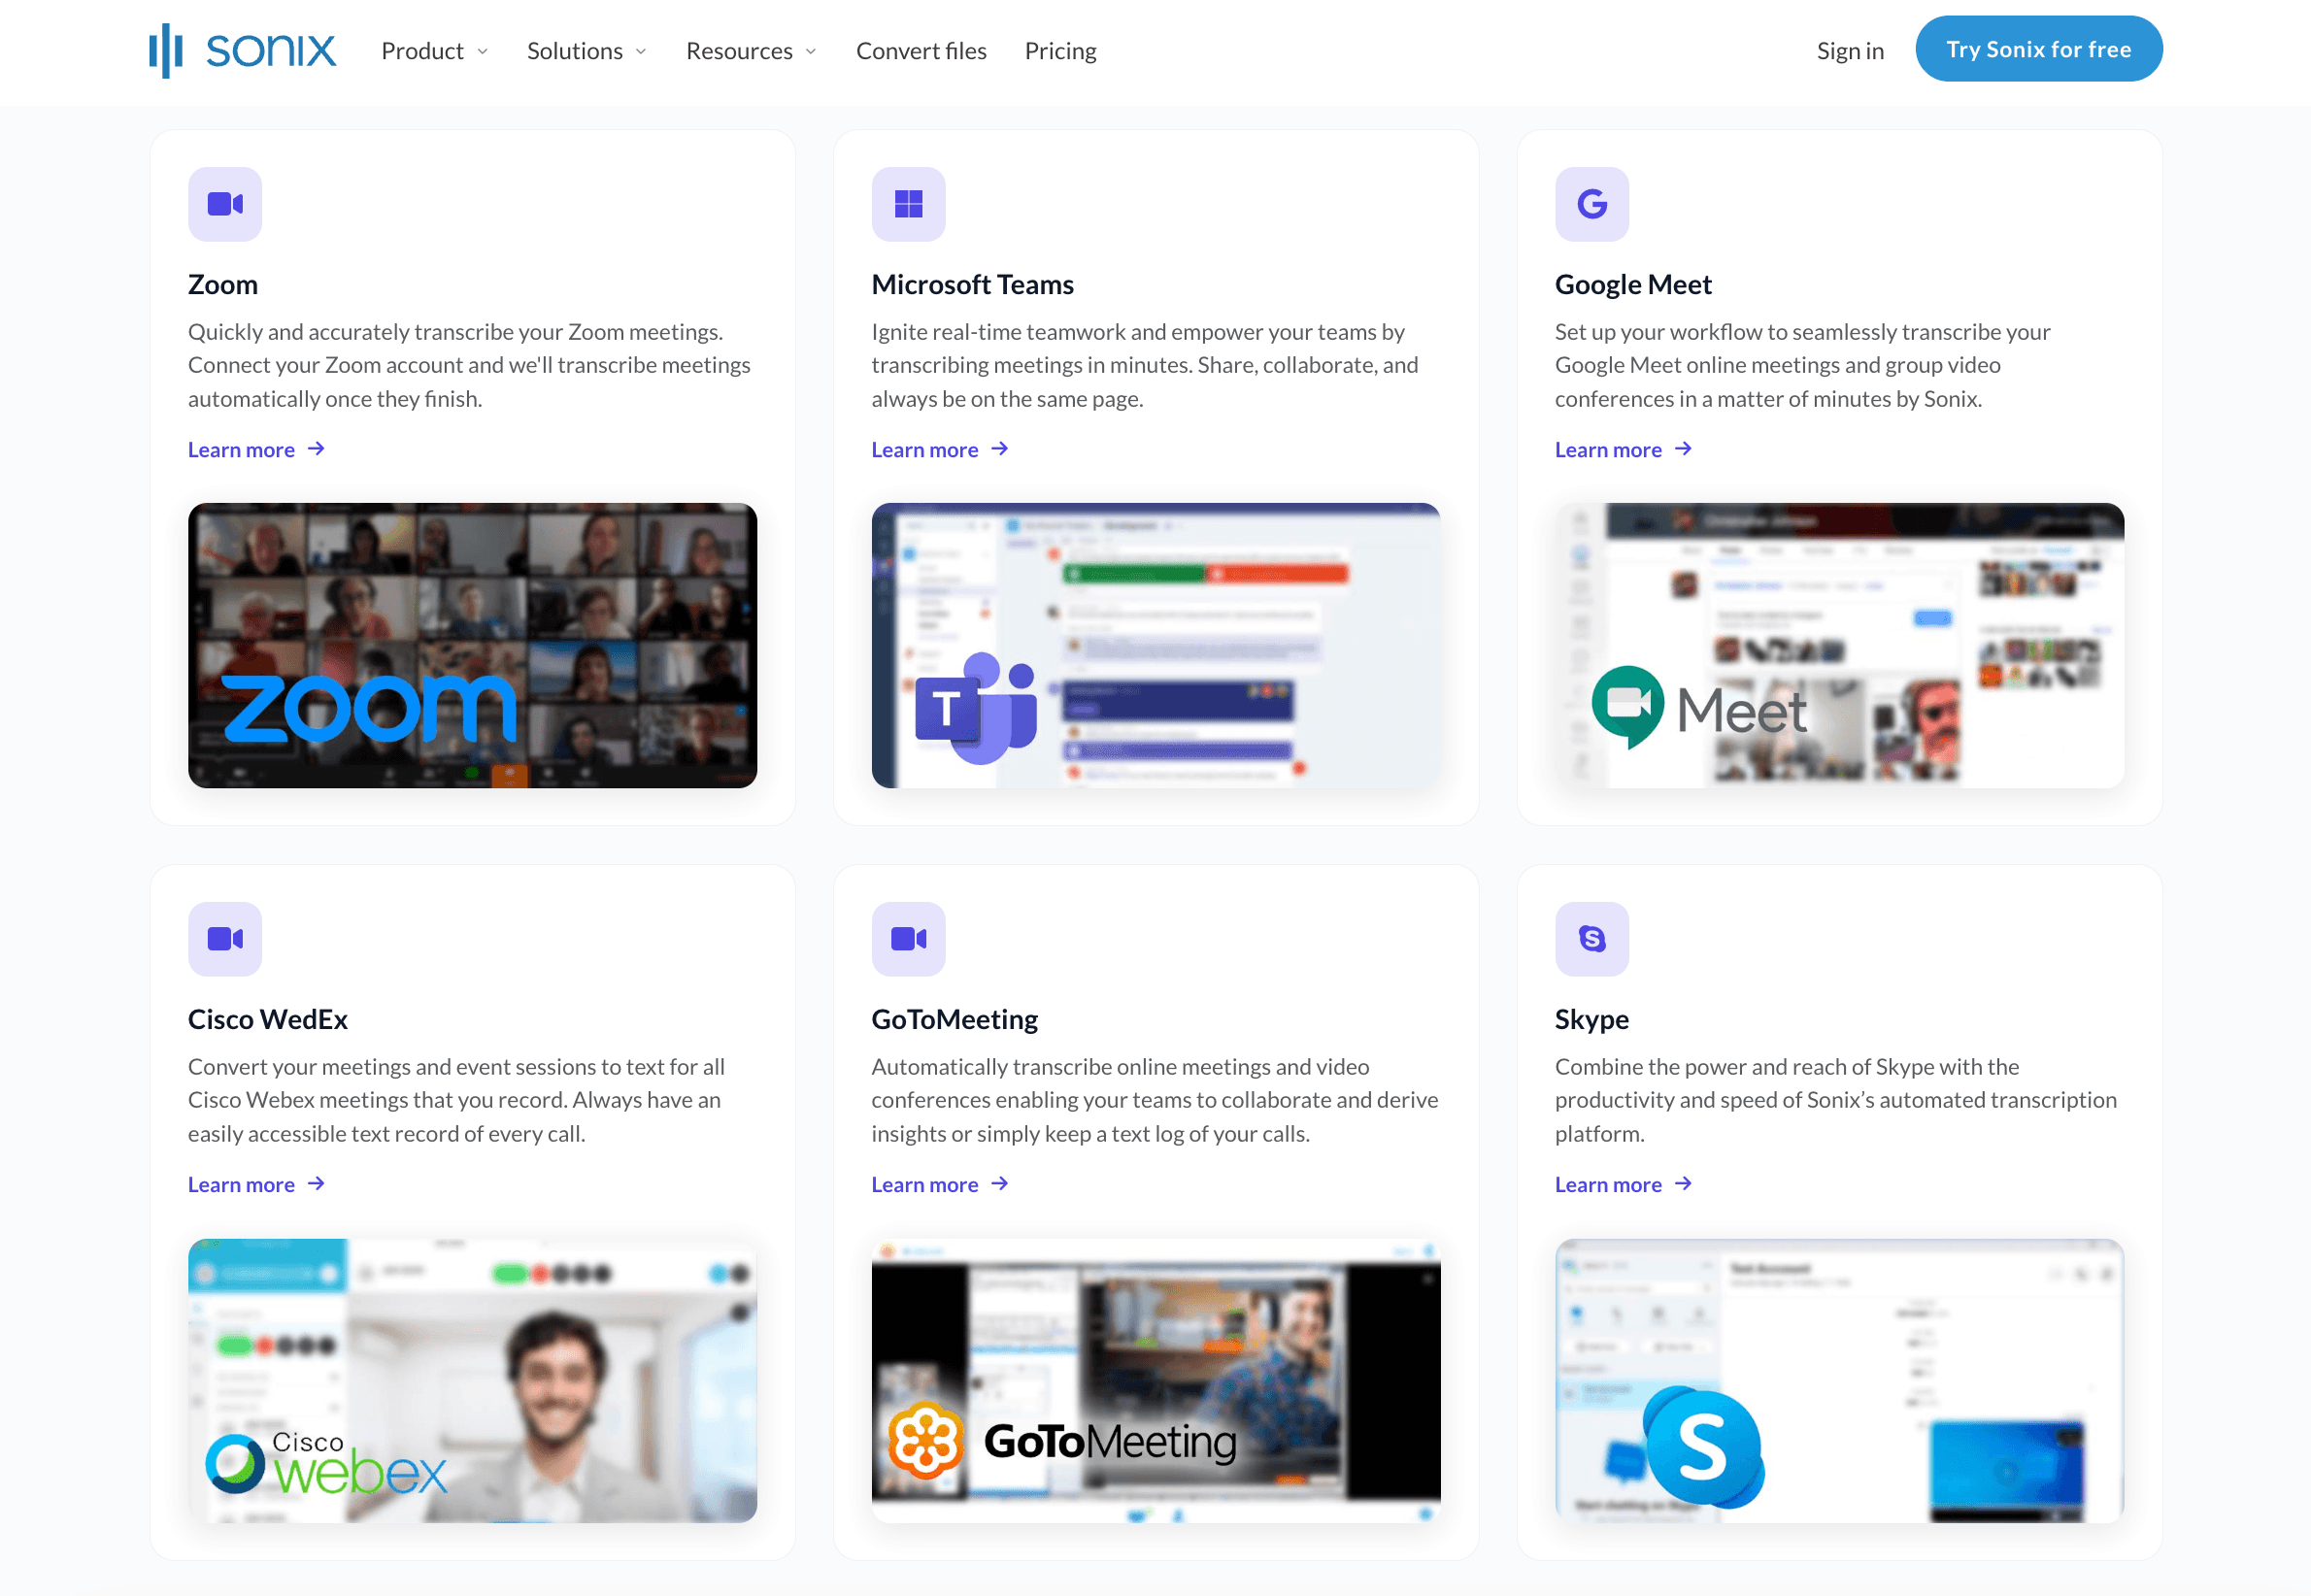The height and width of the screenshot is (1596, 2311).
Task: Click the Skype S icon tile
Action: (1592, 939)
